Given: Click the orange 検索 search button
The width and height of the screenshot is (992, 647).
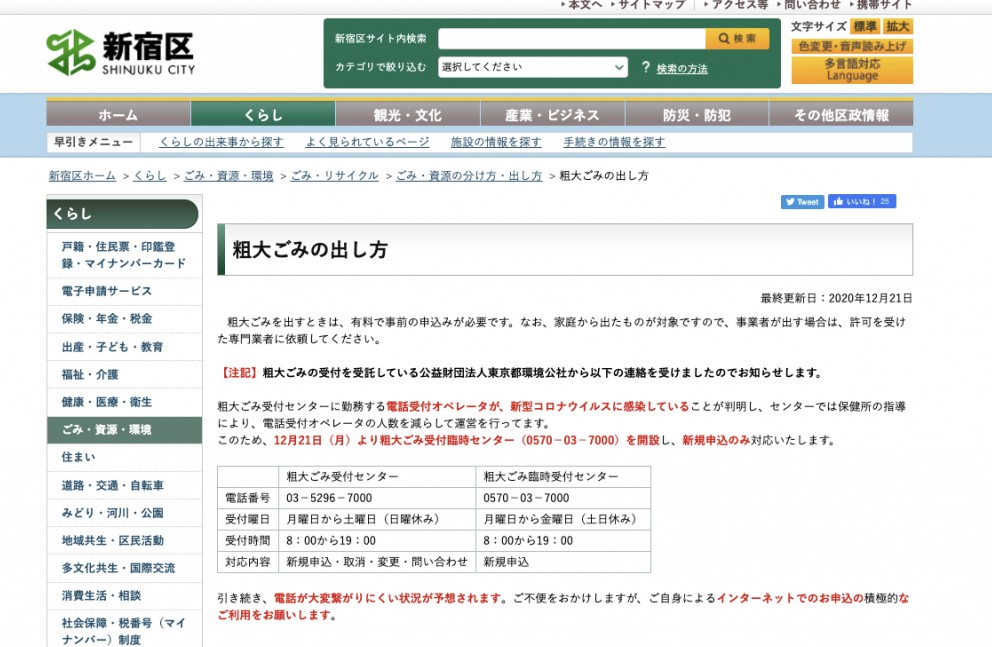Looking at the screenshot, I should pos(737,39).
